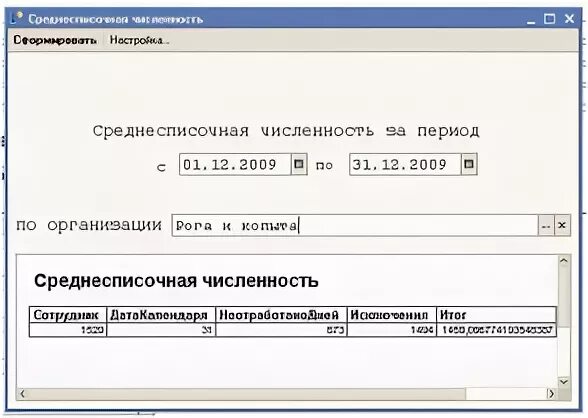Click the Итог value cell in report
This screenshot has height=418, width=588.
click(496, 330)
